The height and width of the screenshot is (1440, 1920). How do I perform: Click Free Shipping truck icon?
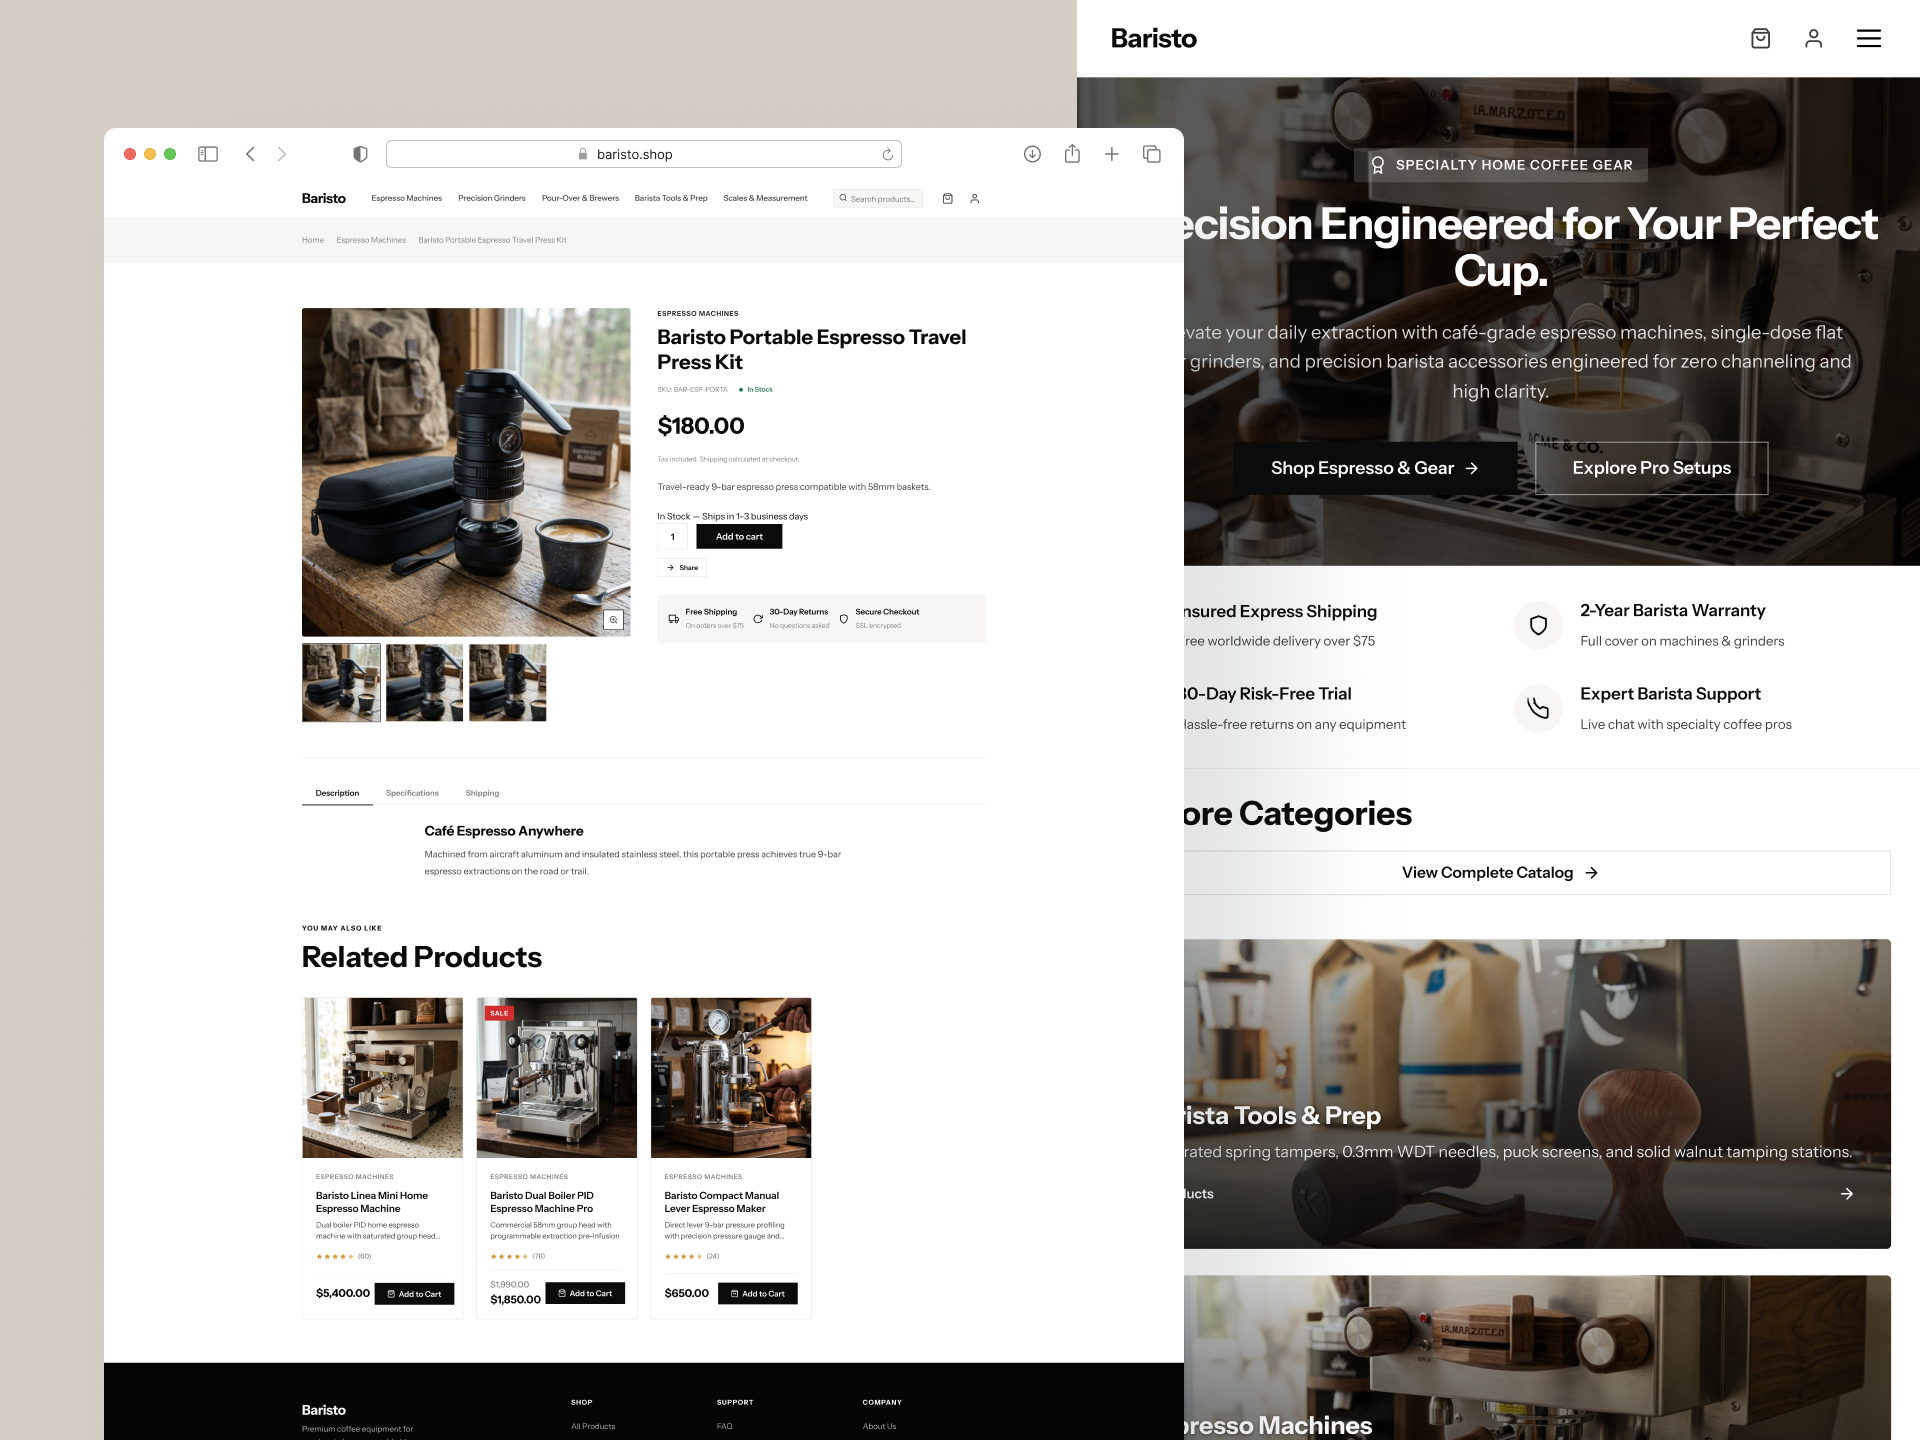(674, 619)
